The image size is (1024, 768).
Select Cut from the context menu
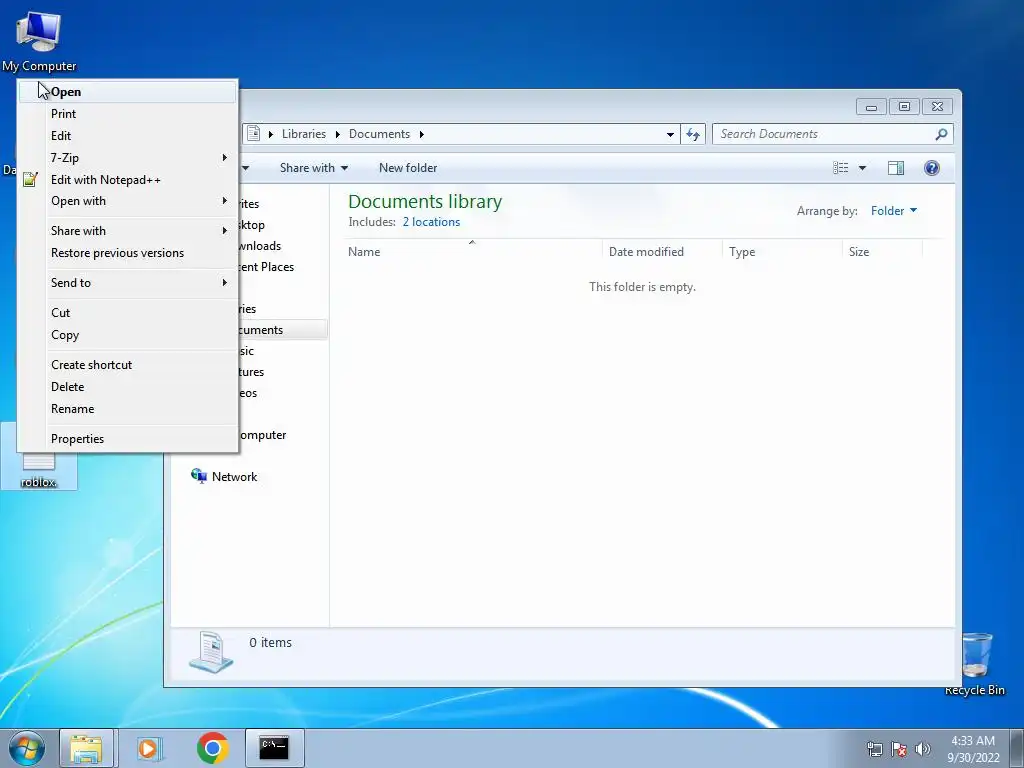point(127,313)
